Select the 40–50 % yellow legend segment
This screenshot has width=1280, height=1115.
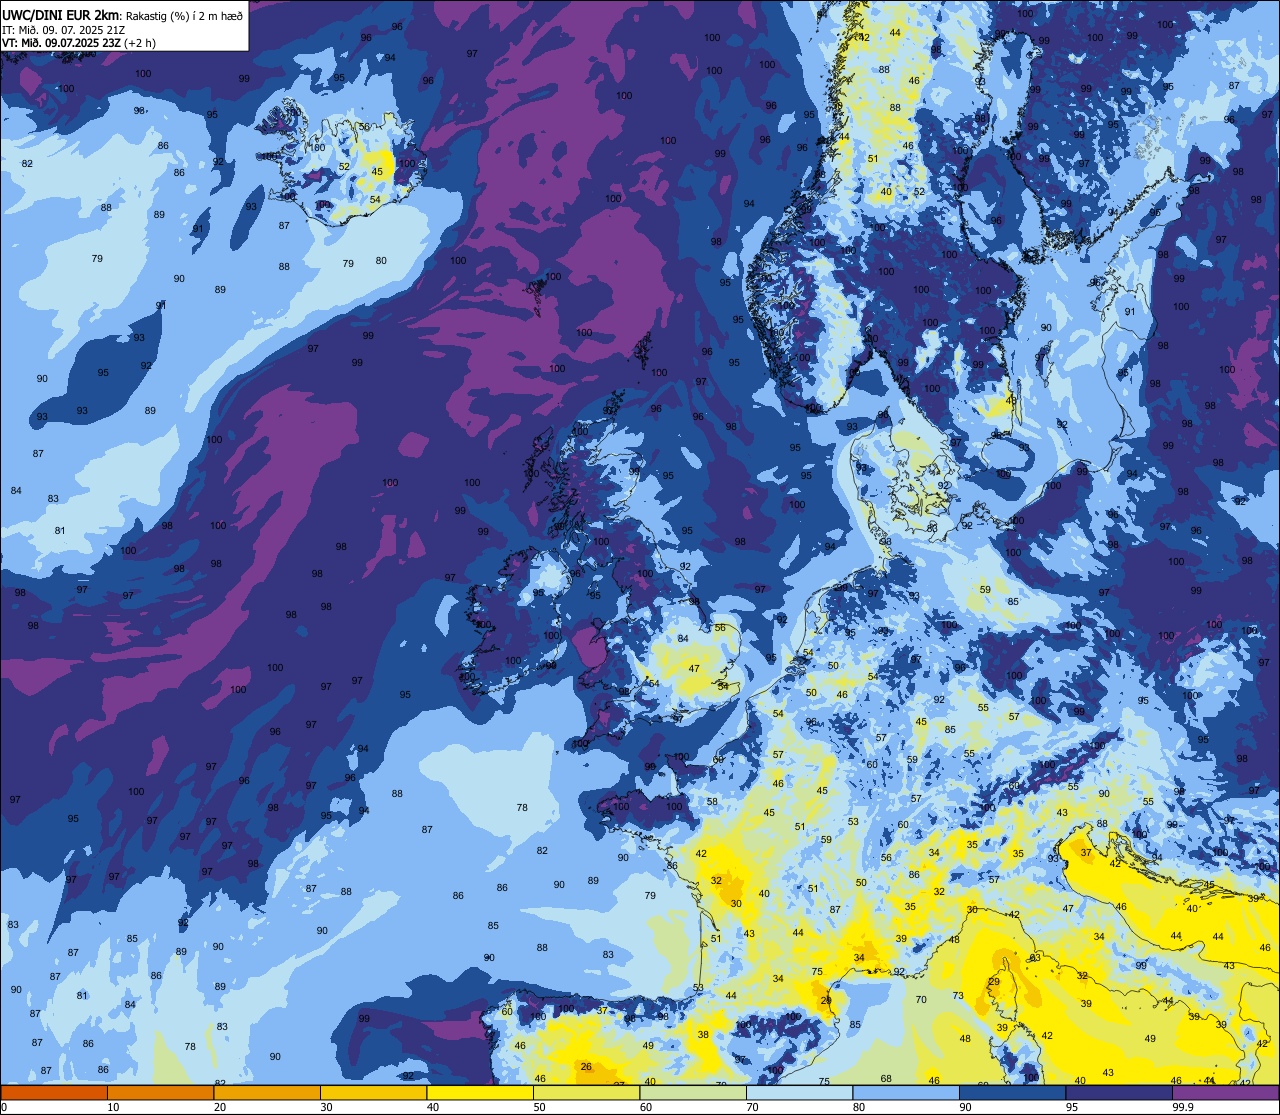click(480, 1093)
